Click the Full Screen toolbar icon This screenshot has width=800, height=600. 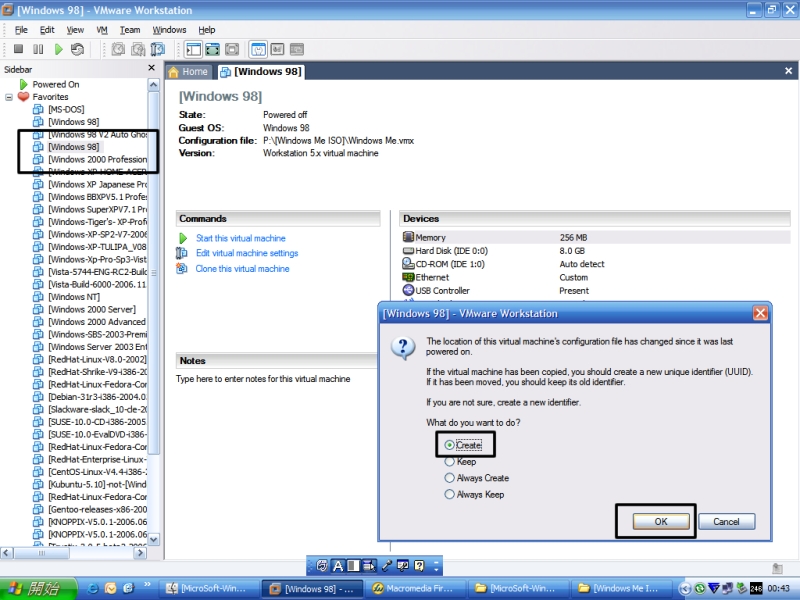212,49
